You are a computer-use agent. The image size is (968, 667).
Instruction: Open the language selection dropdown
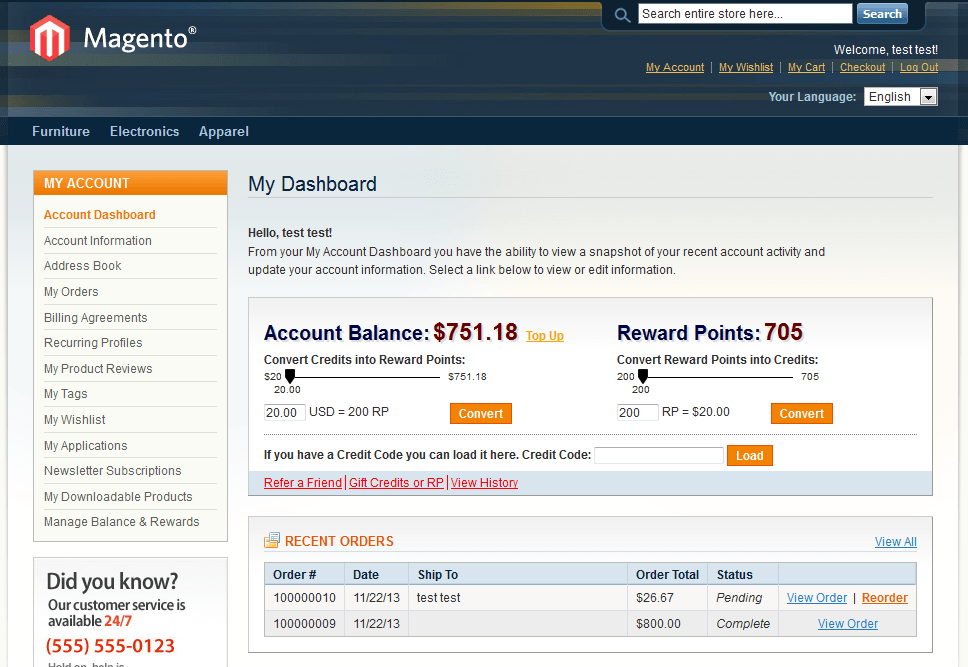click(927, 96)
